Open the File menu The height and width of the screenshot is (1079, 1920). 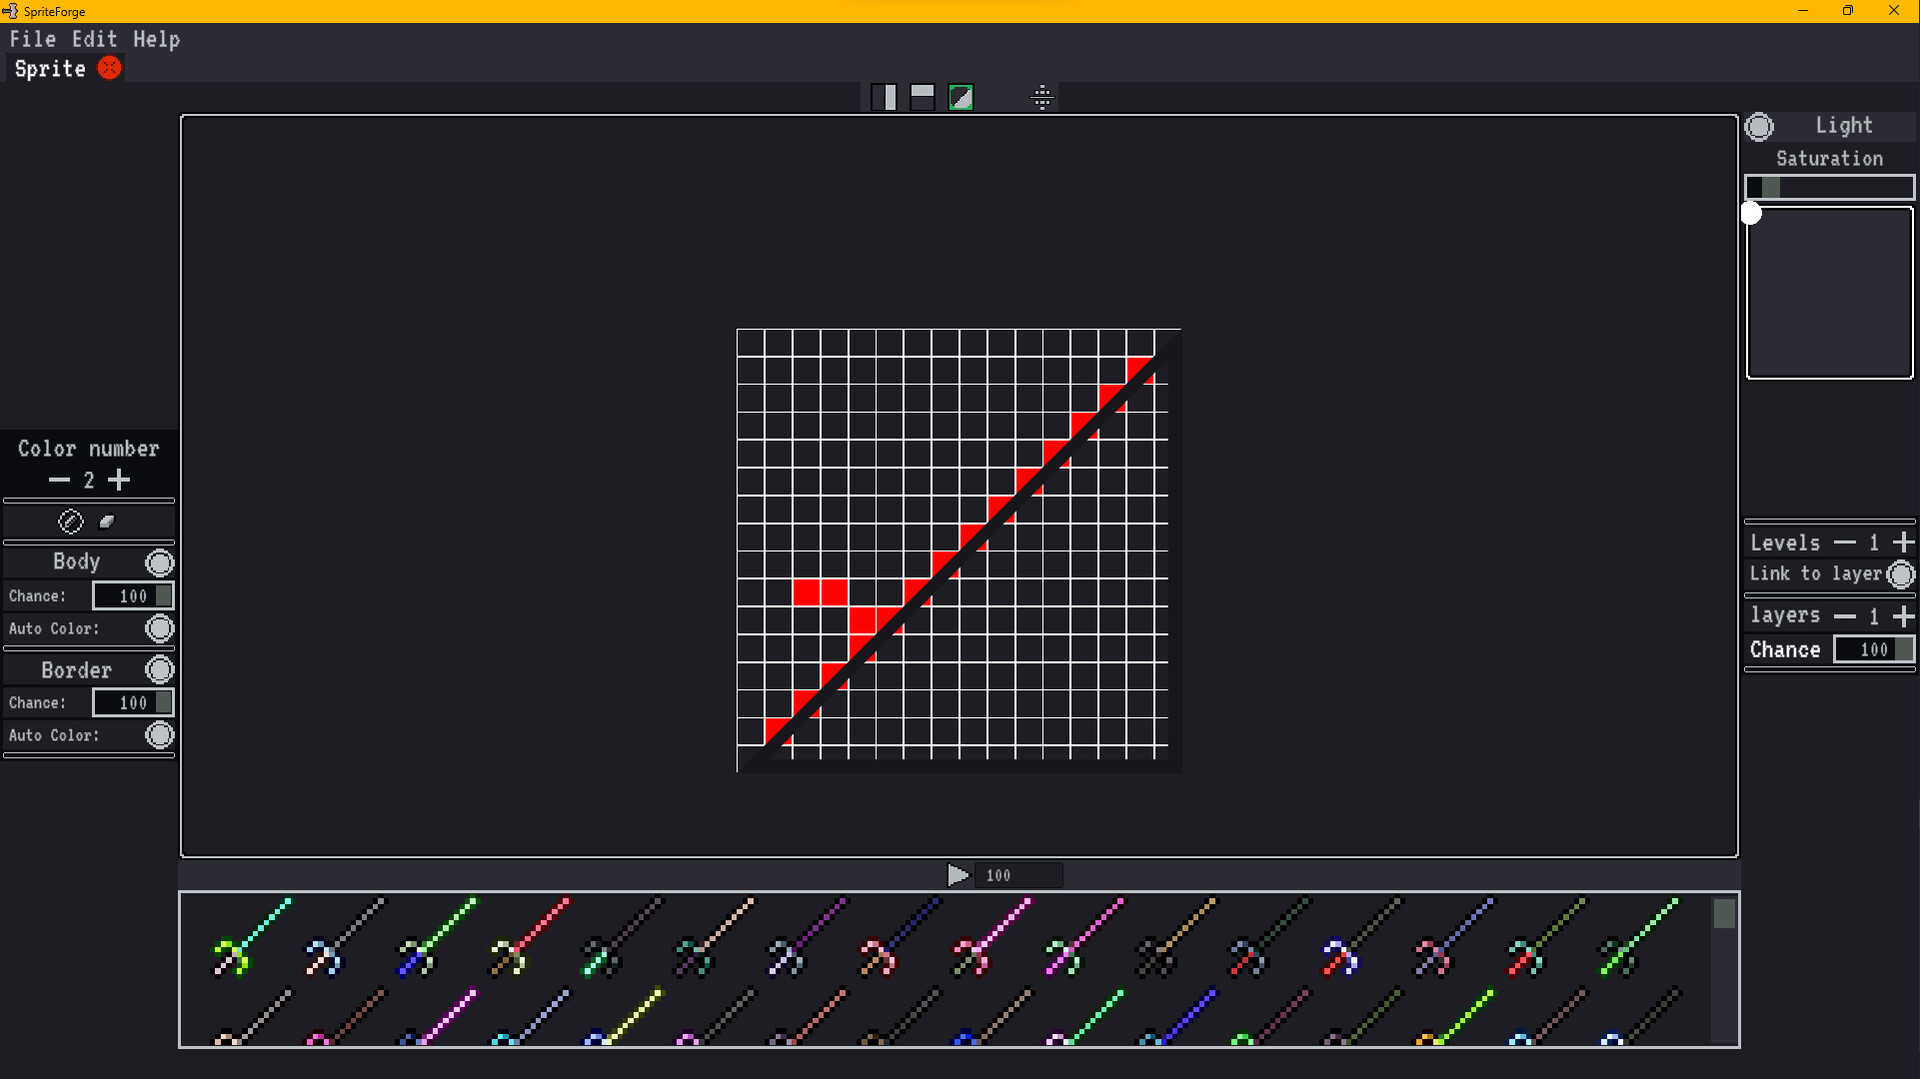33,39
